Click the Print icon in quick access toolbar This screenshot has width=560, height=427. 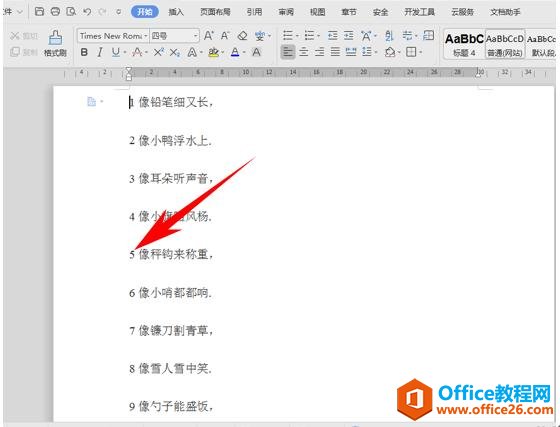pyautogui.click(x=55, y=12)
